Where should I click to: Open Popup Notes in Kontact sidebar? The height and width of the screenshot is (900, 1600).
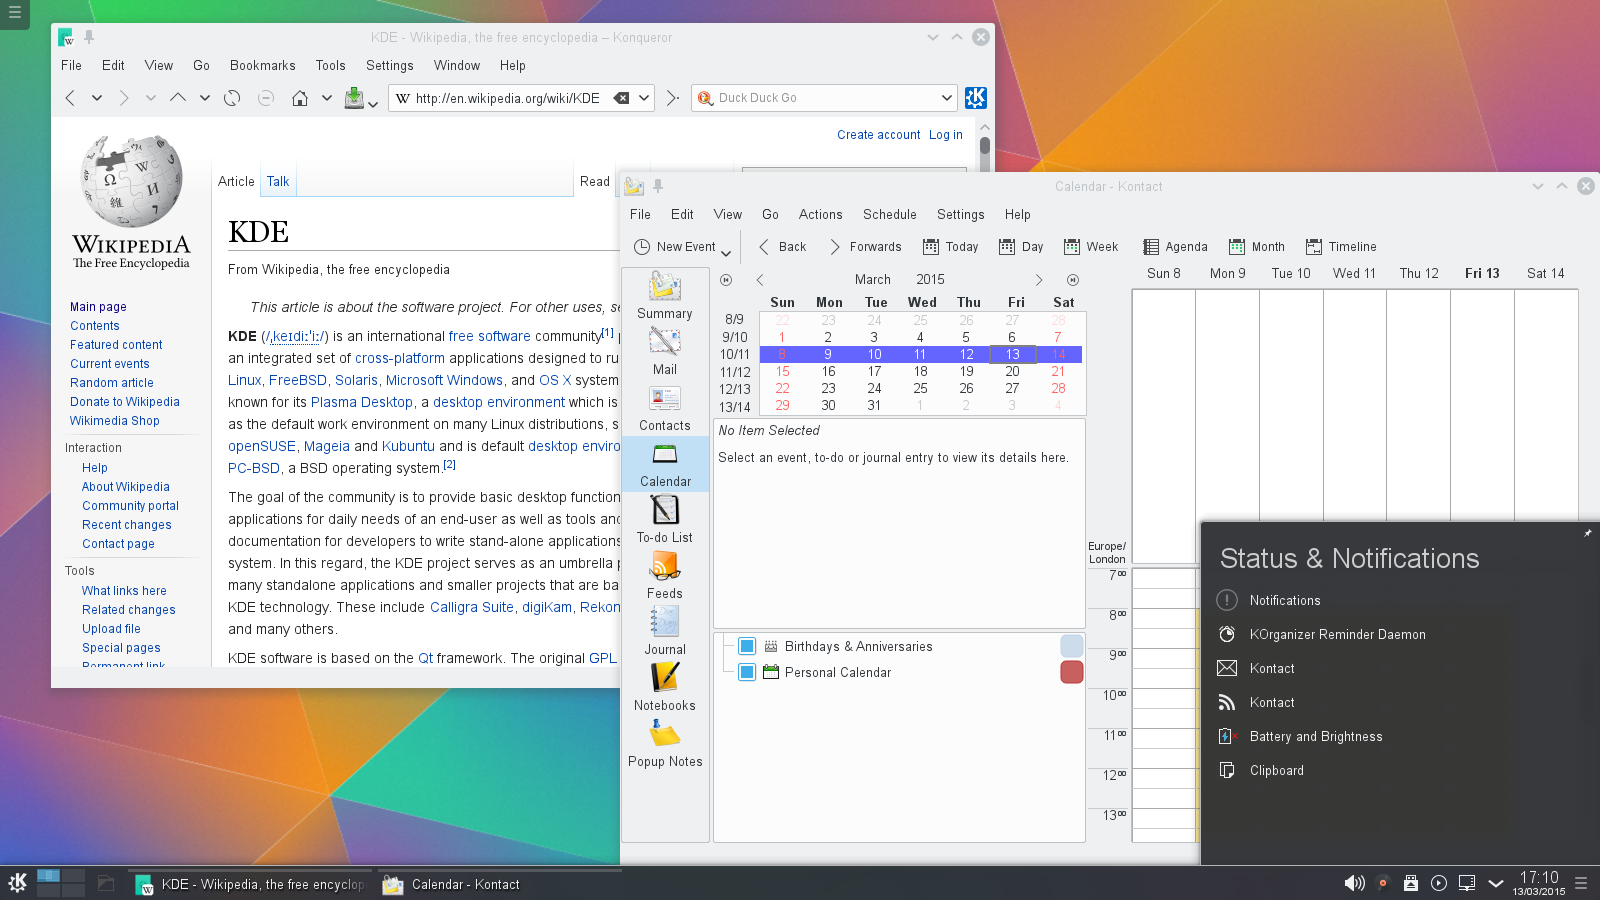pyautogui.click(x=665, y=743)
